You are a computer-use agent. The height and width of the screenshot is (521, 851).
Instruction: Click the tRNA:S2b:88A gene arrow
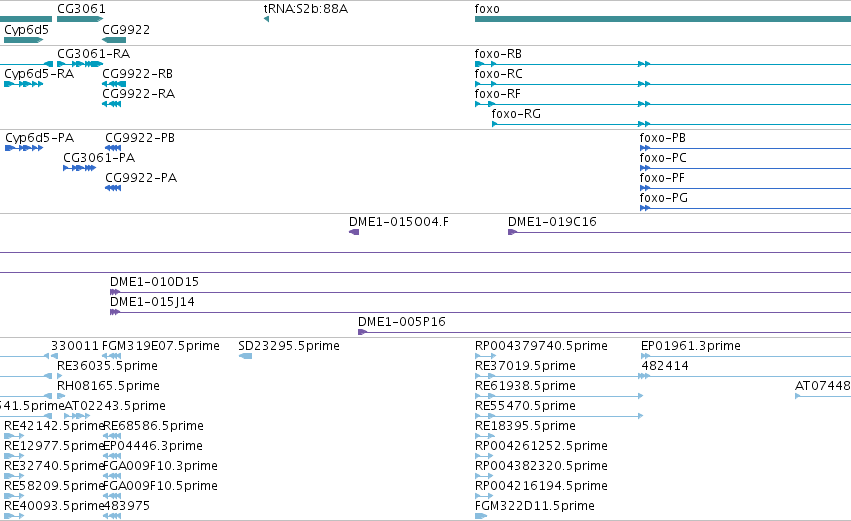266,19
